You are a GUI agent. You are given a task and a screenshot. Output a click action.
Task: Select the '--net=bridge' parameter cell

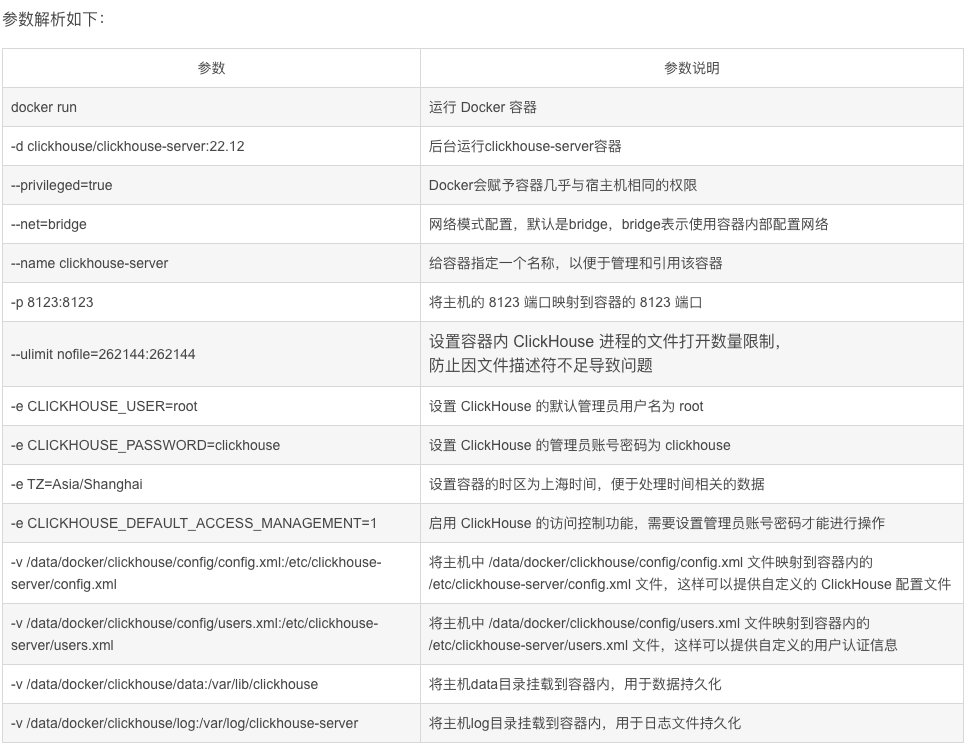tap(211, 224)
